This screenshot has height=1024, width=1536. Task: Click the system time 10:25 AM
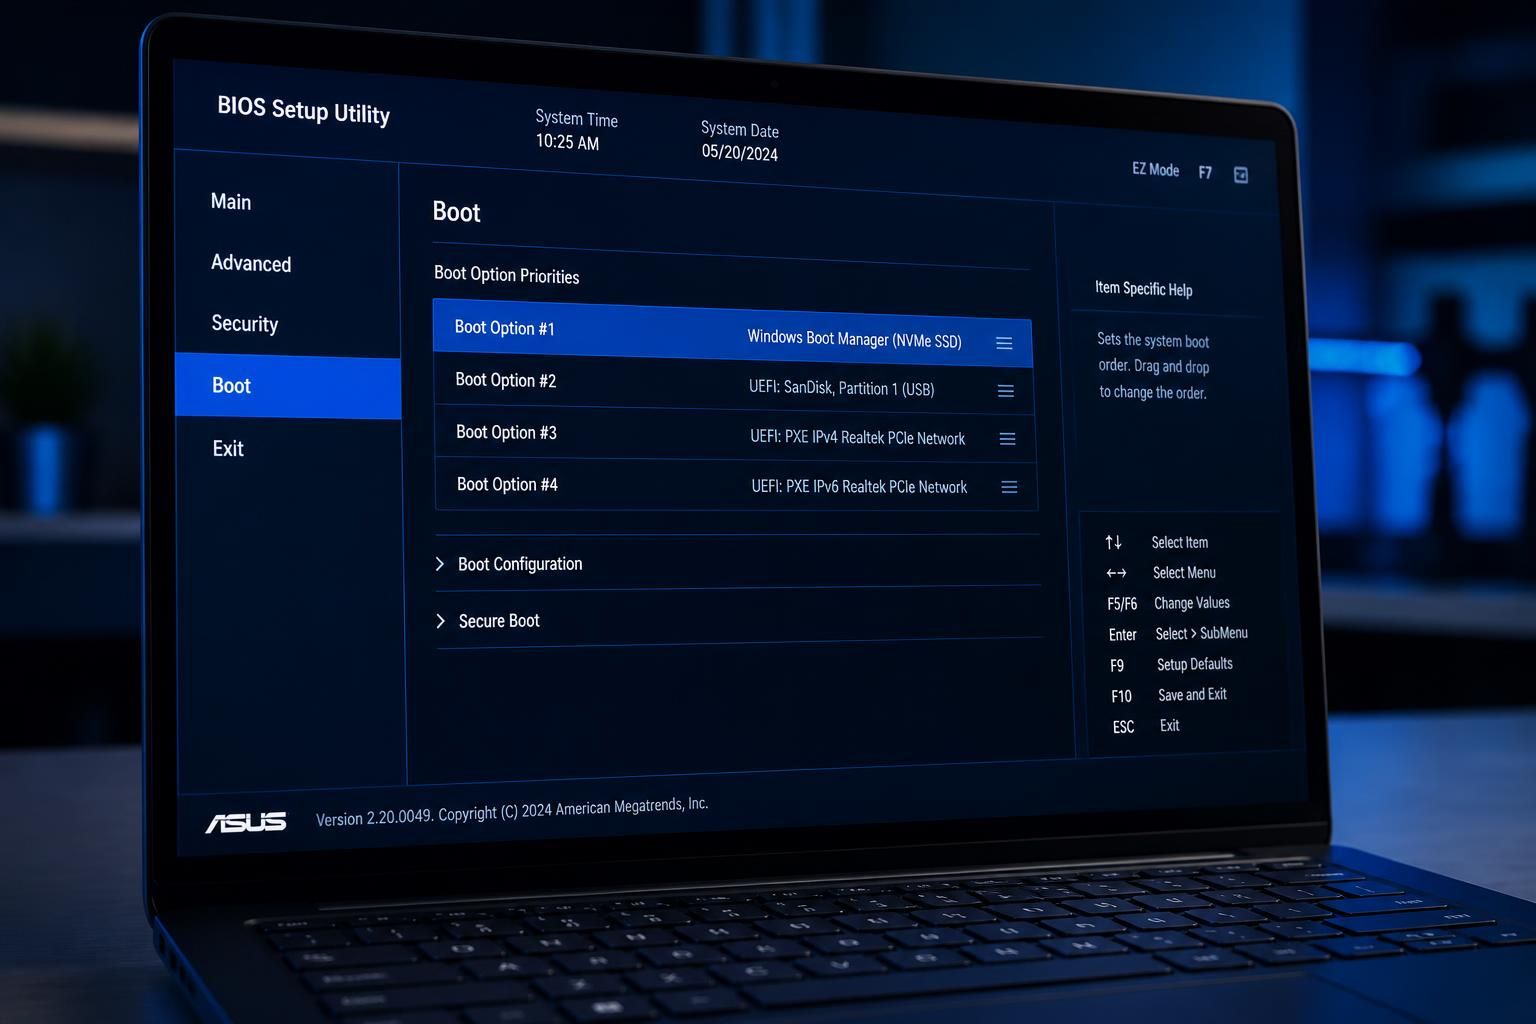pyautogui.click(x=567, y=142)
